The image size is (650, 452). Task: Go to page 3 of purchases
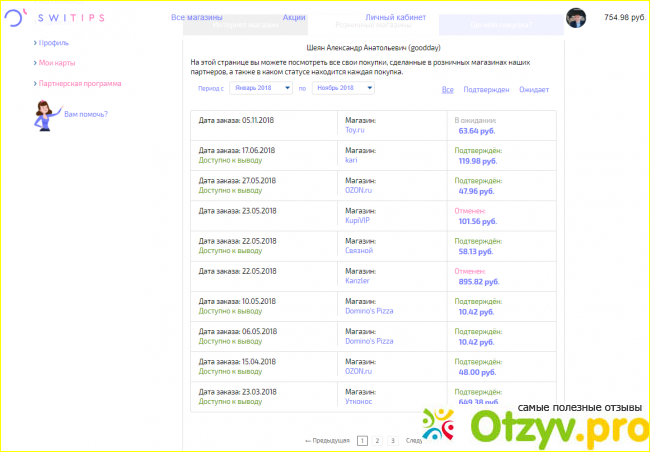tap(393, 440)
